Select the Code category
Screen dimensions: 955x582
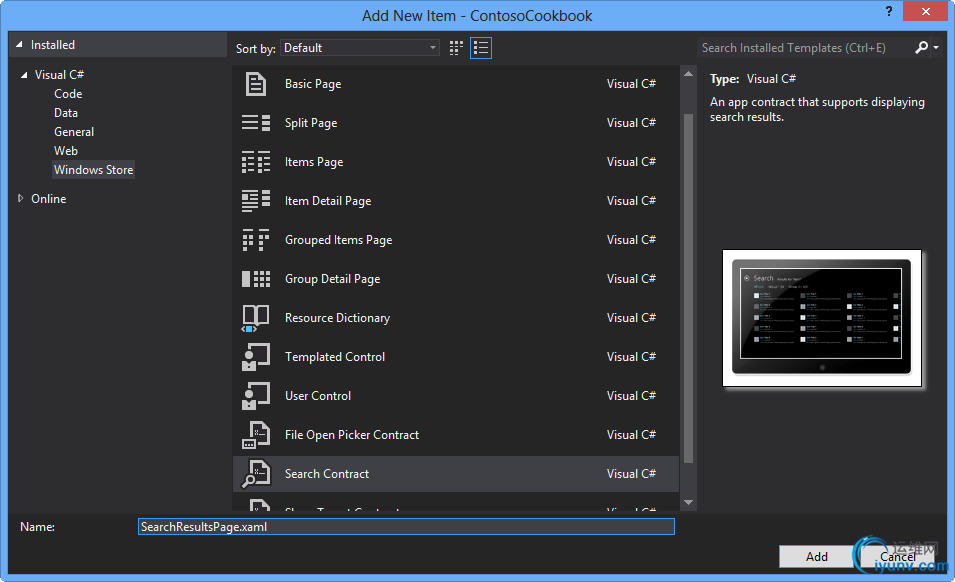point(68,94)
